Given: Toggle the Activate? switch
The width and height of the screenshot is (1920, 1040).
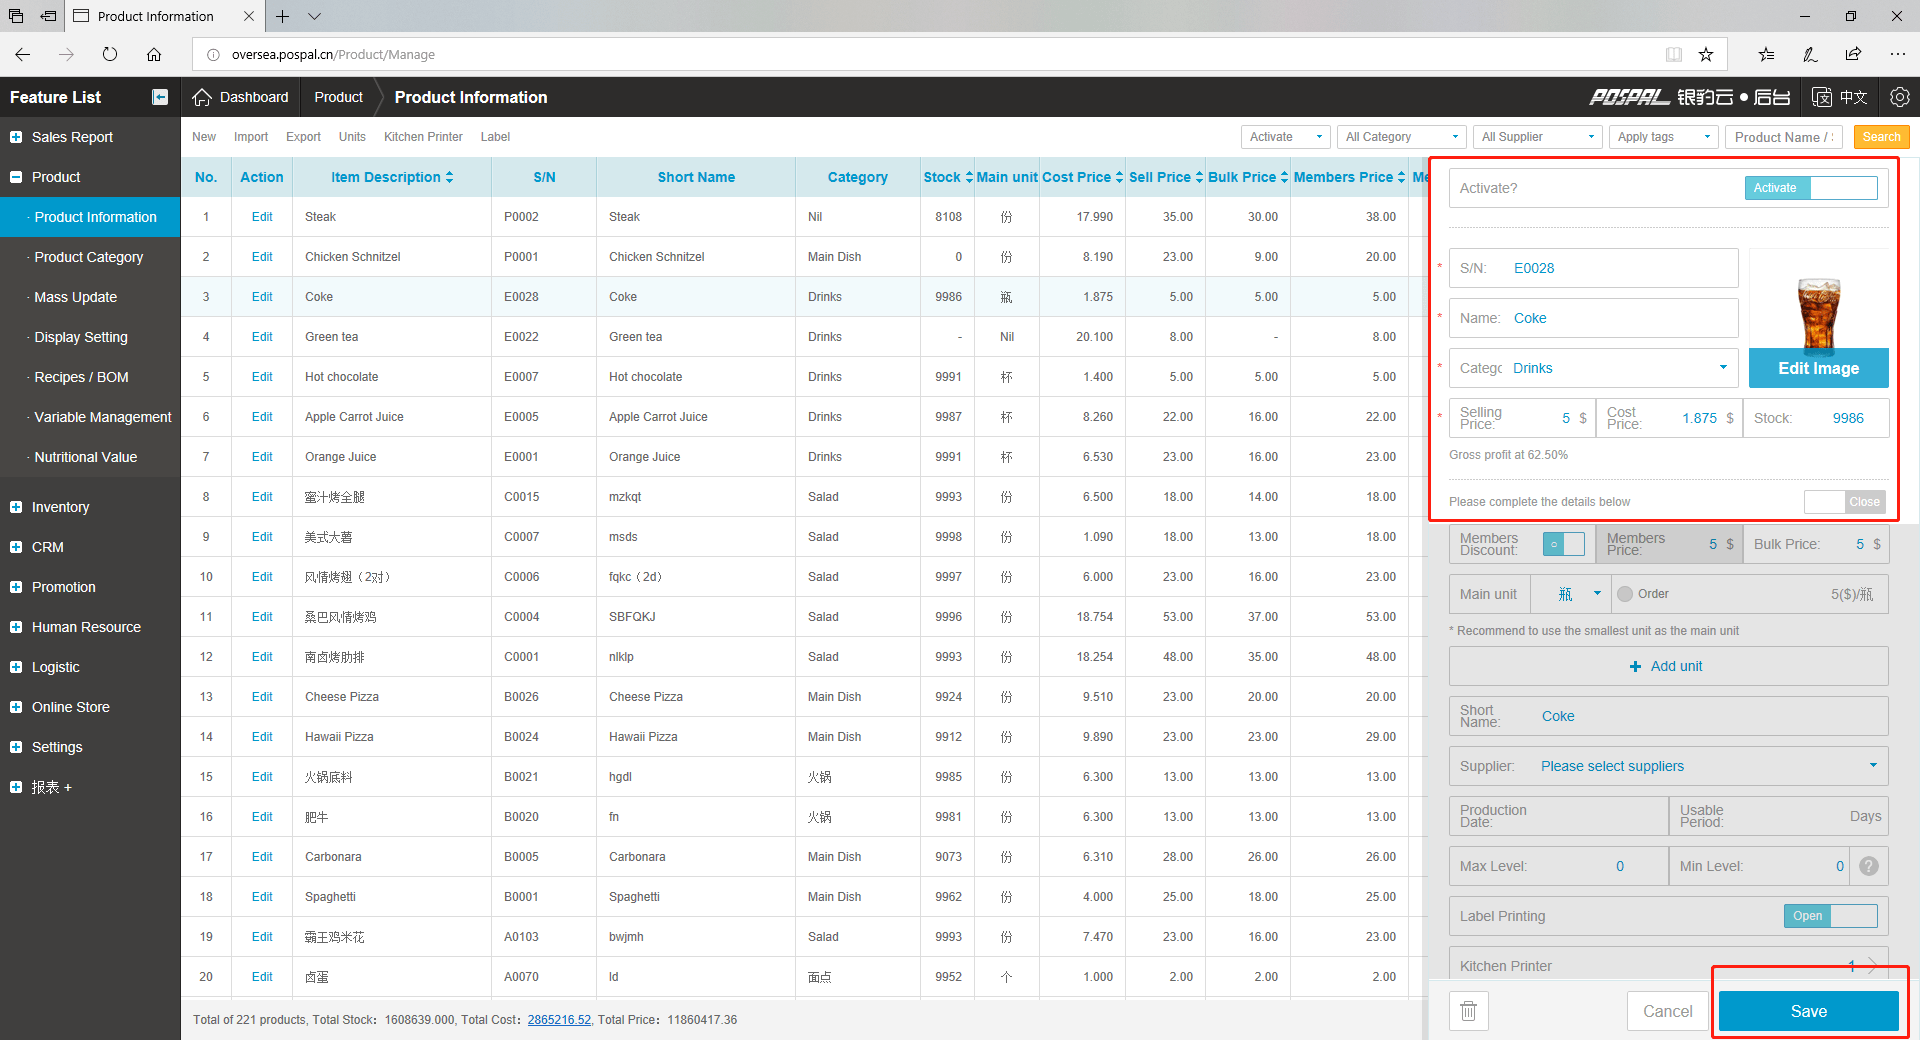Looking at the screenshot, I should (1811, 188).
